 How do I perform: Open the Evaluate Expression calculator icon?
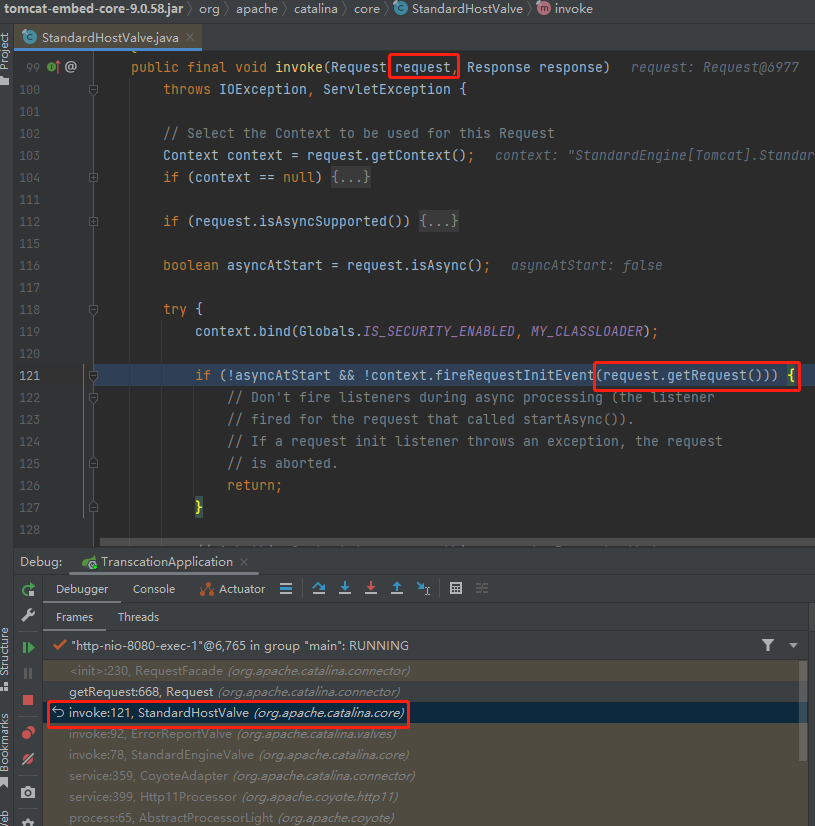point(456,588)
